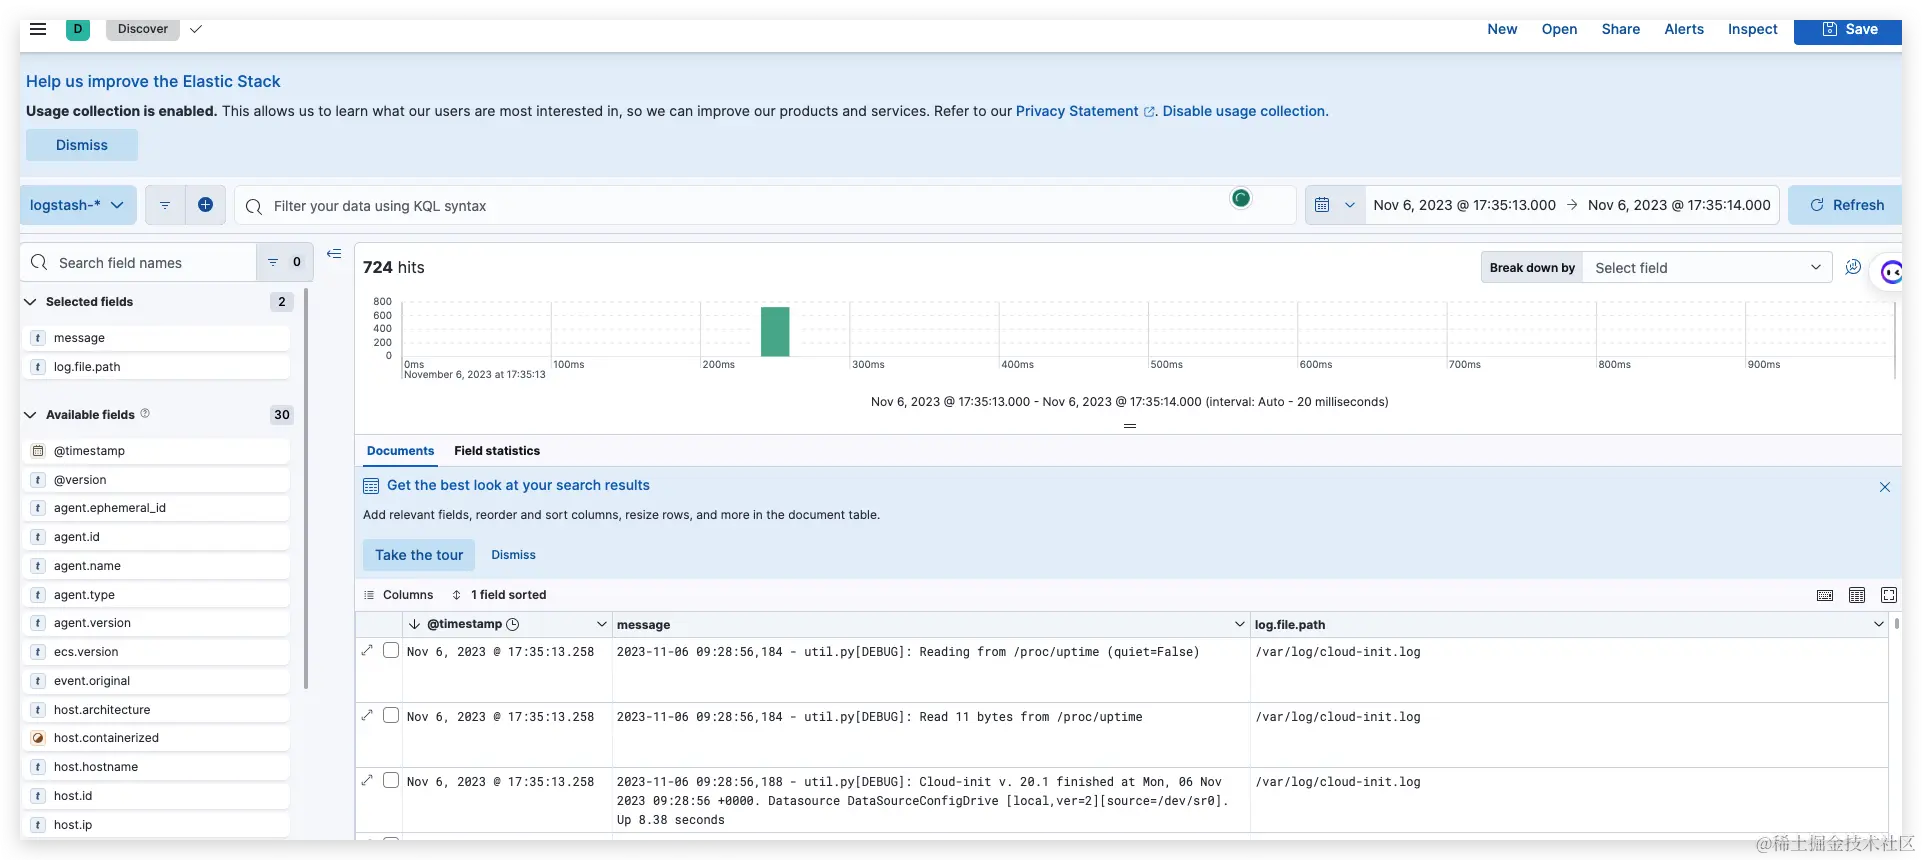Select the Reading from /proc/uptime row checkbox

(x=391, y=651)
